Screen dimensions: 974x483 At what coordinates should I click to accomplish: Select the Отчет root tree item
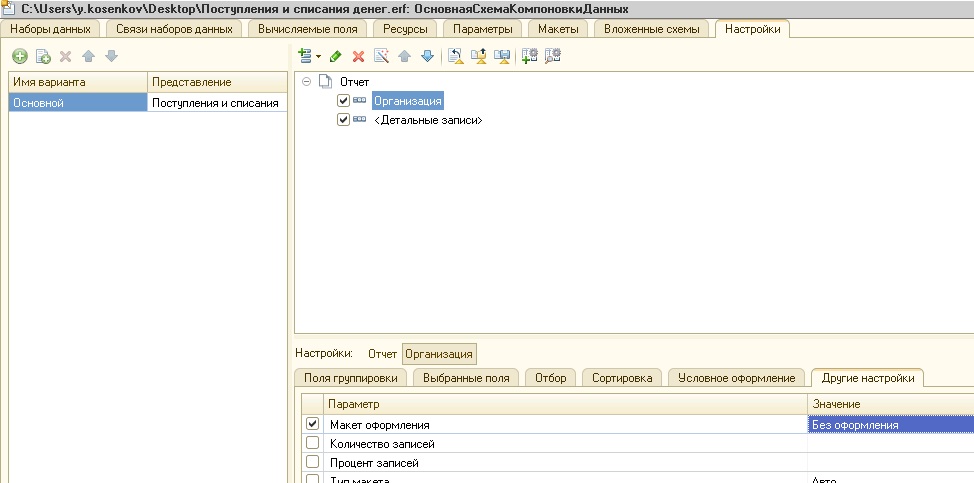354,81
